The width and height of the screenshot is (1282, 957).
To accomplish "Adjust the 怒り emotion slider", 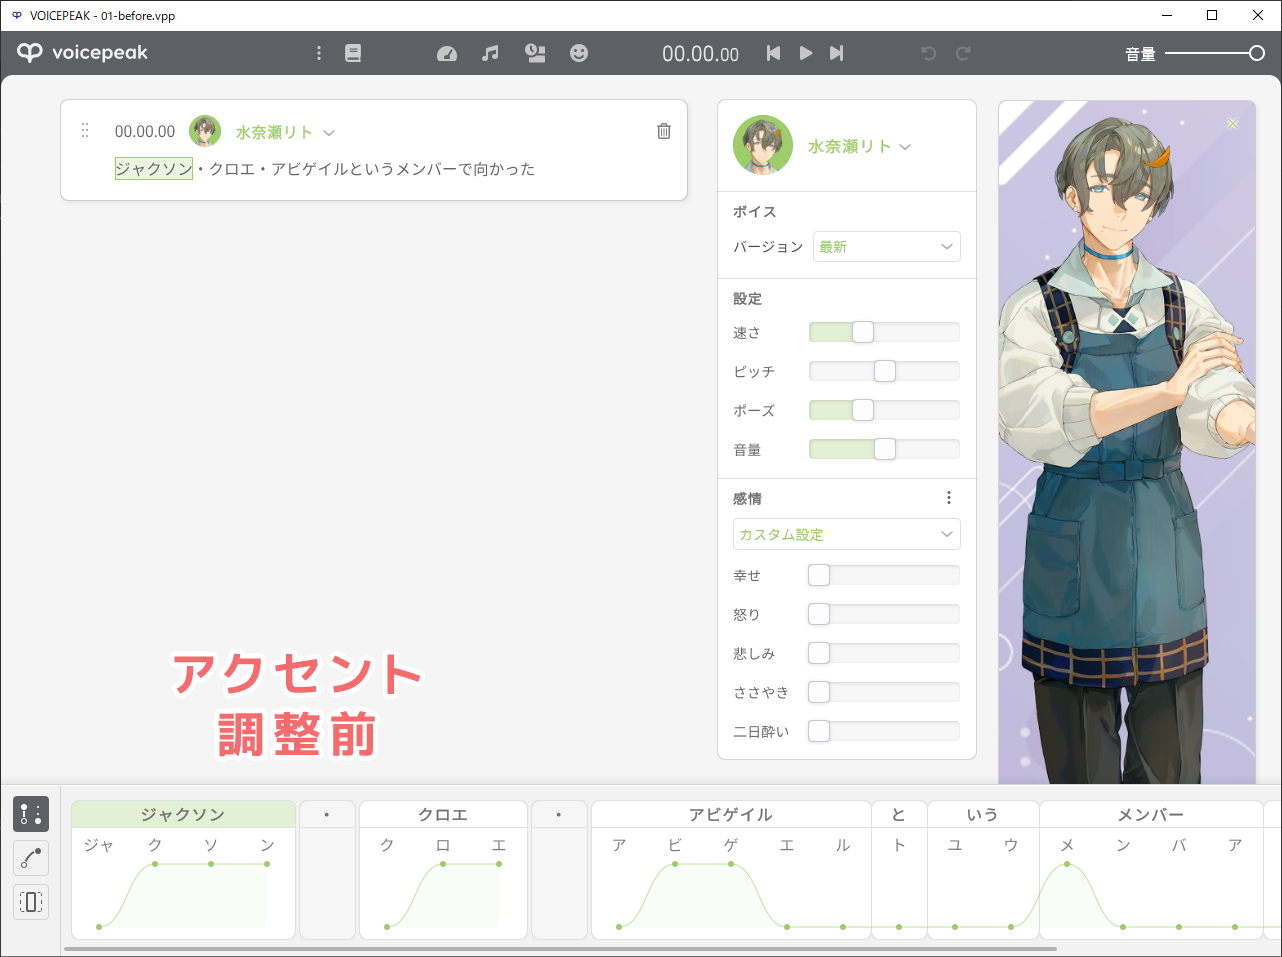I will point(884,614).
